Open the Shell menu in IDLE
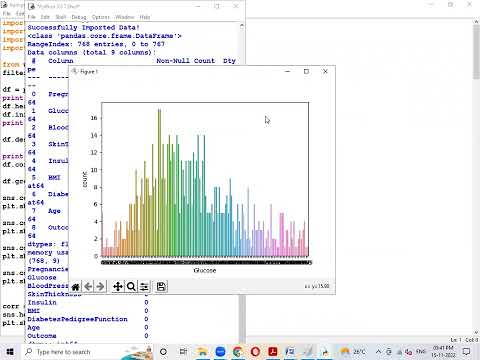Screen dimensions: 480x360 pyautogui.click(x=61, y=17)
